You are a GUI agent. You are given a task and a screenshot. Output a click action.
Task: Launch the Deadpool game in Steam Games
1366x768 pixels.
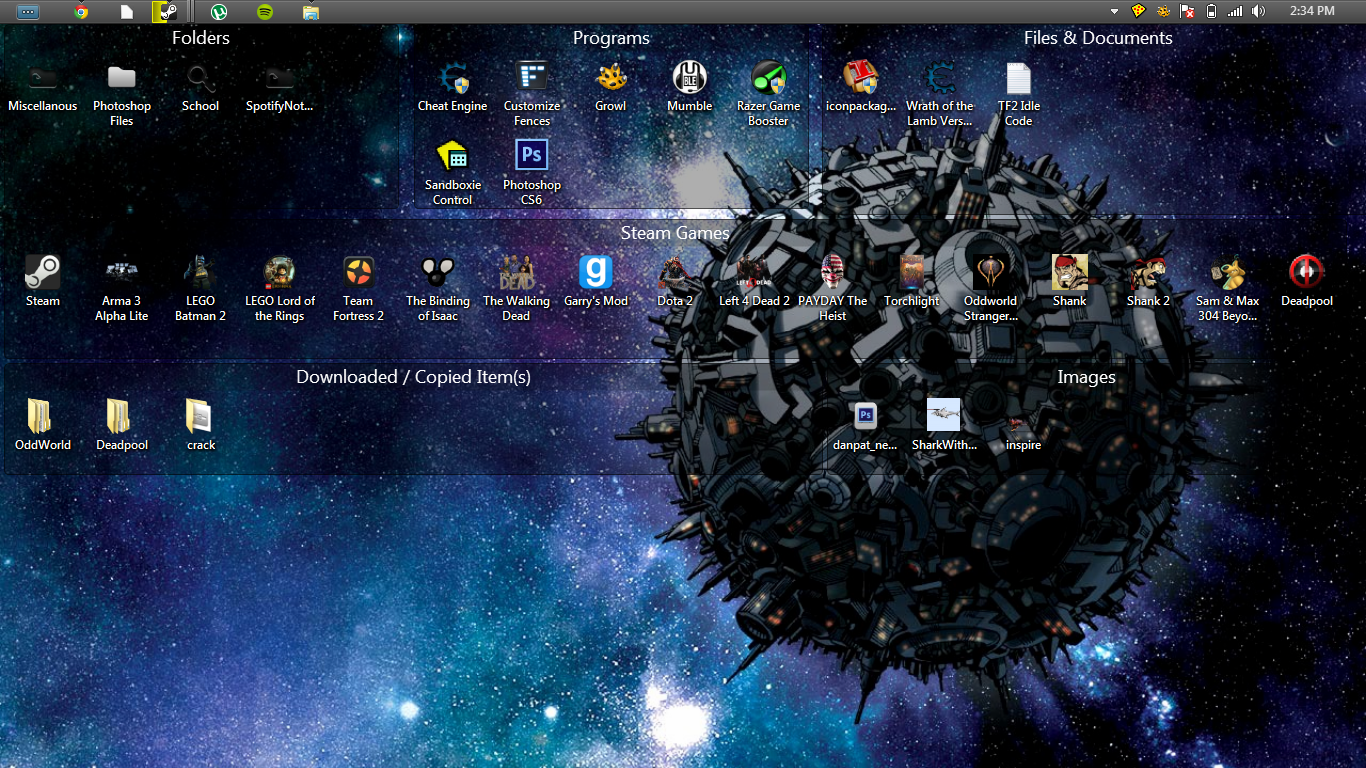click(x=1306, y=274)
